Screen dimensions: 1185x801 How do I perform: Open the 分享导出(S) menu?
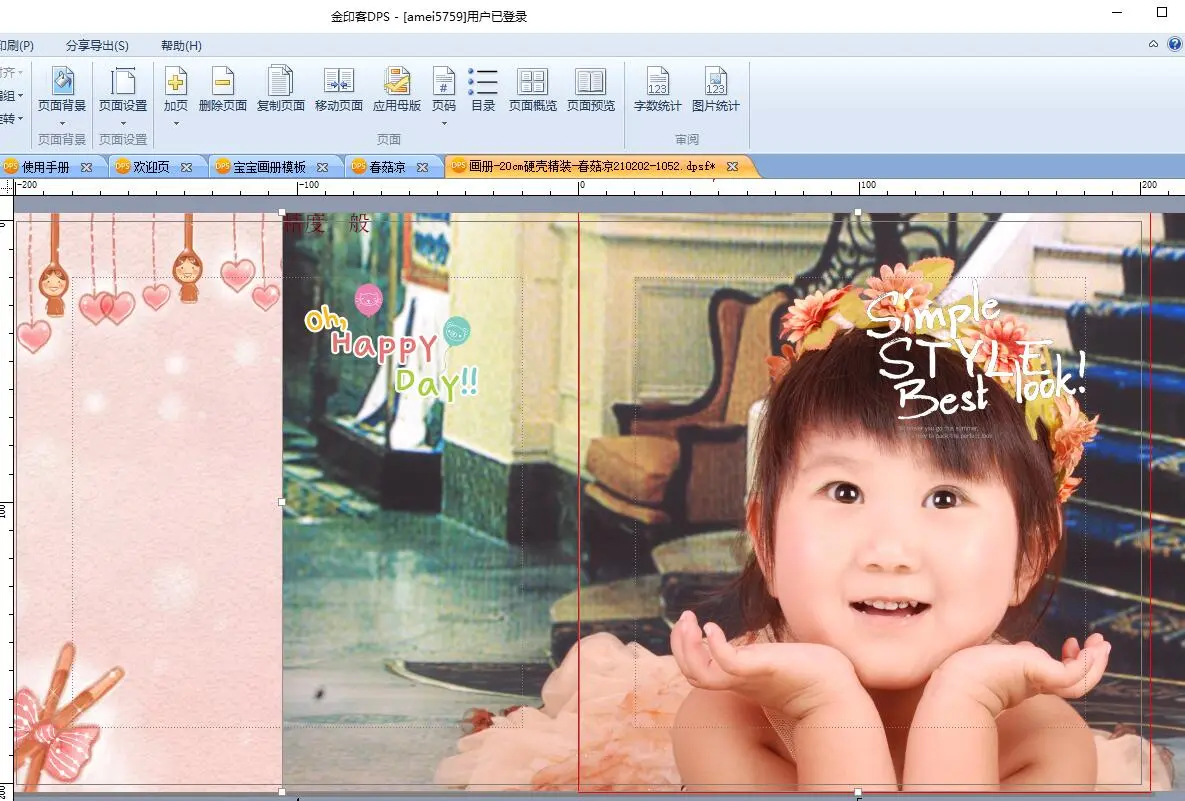(97, 45)
